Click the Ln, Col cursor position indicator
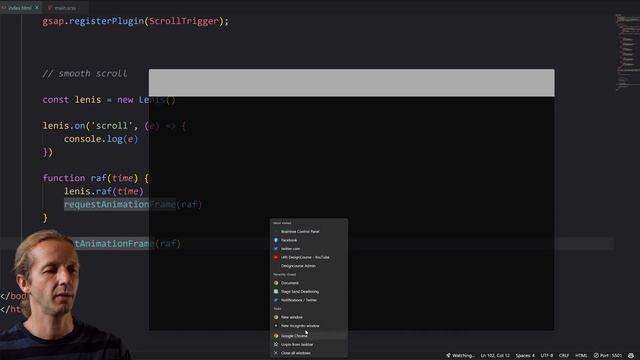This screenshot has width=640, height=360. click(495, 356)
